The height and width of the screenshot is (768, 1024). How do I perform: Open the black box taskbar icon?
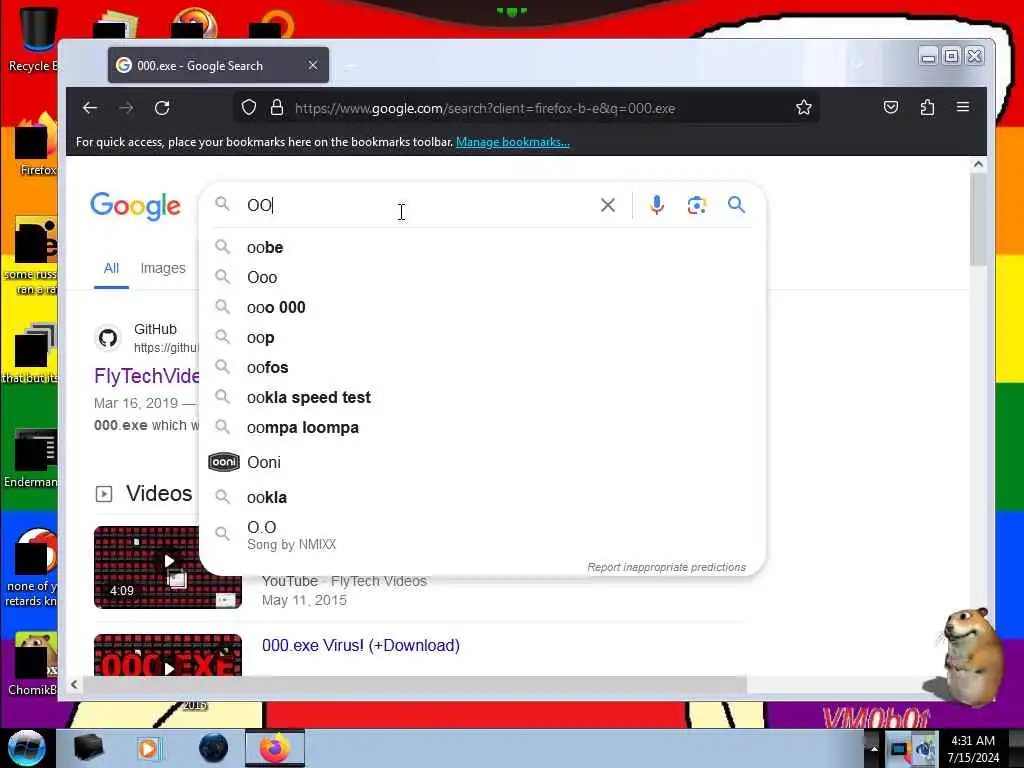[88, 748]
